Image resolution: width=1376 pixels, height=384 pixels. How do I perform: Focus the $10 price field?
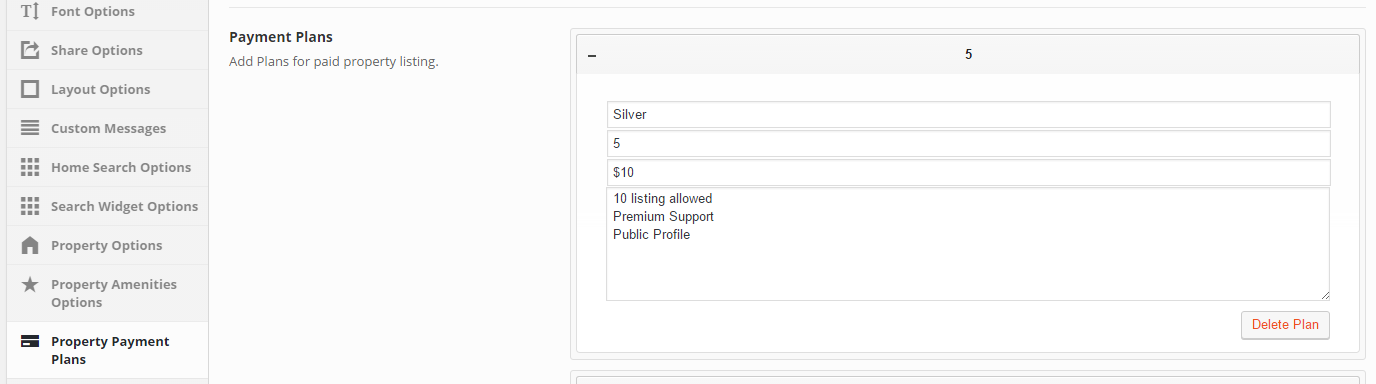point(968,172)
